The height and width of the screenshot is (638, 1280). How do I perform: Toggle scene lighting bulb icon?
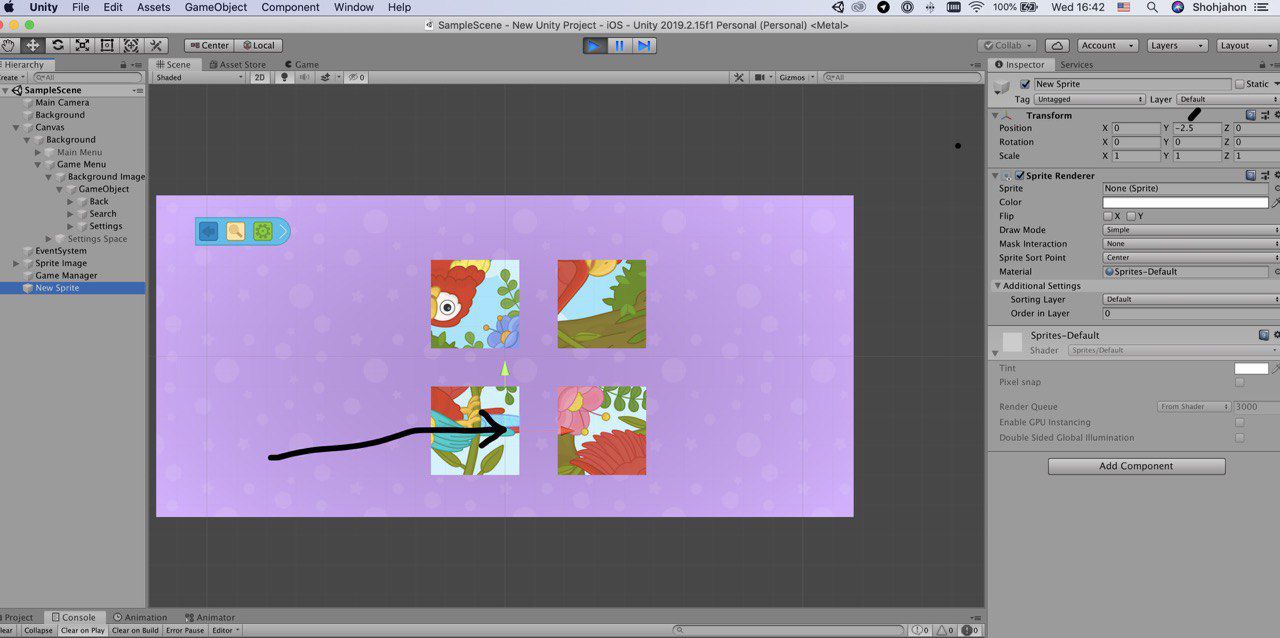[284, 77]
